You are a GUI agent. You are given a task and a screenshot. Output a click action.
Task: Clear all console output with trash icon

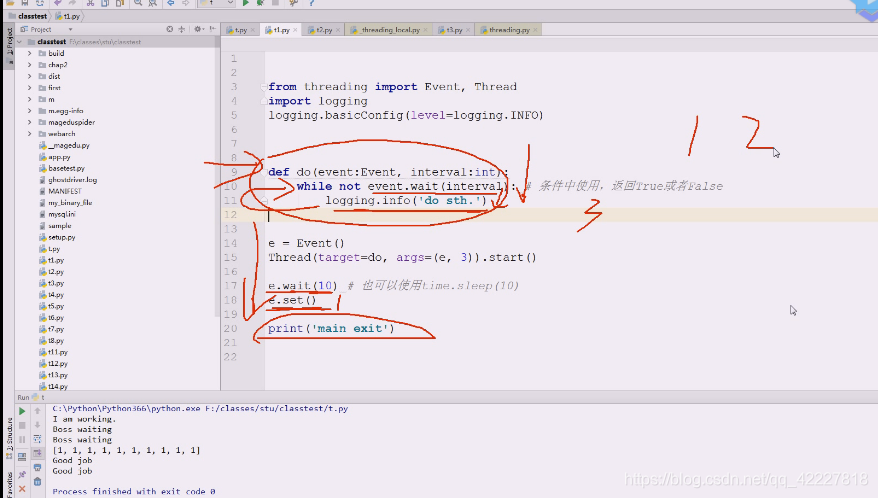click(x=37, y=482)
